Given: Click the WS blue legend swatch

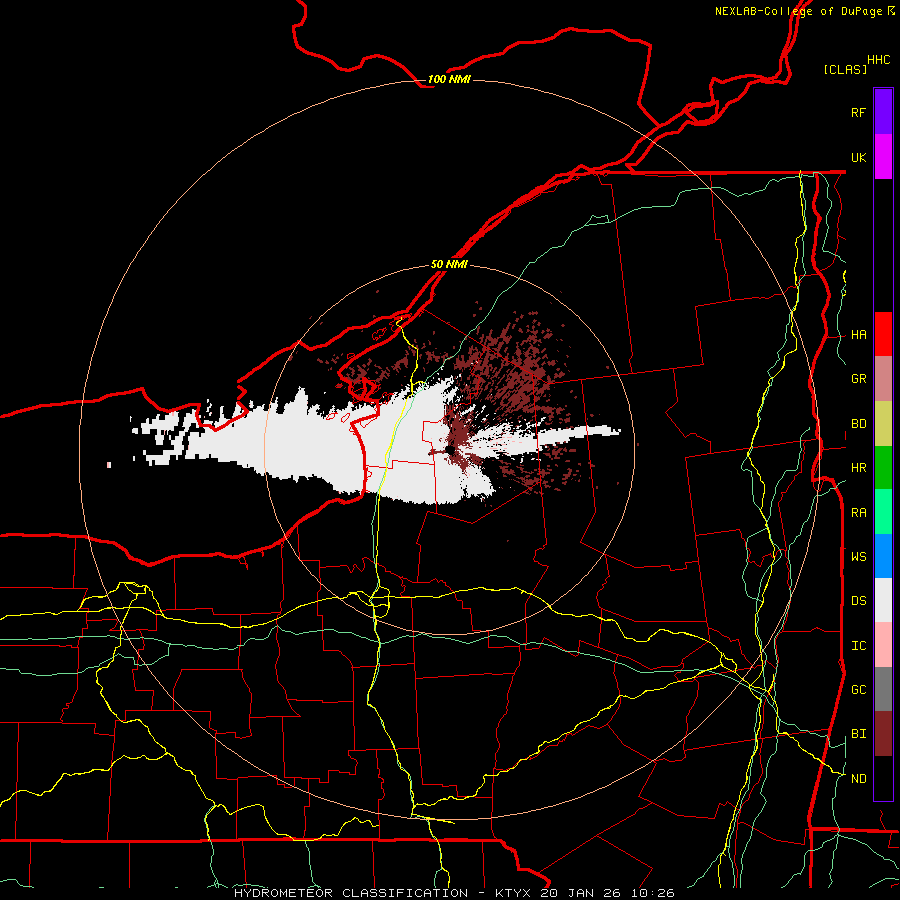Looking at the screenshot, I should 883,556.
